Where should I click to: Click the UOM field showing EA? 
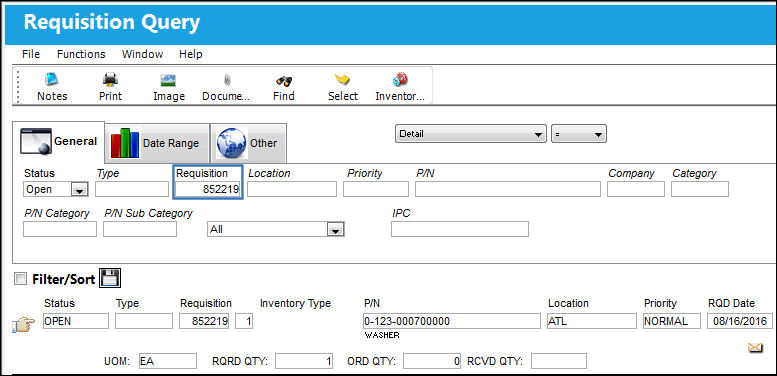[167, 361]
